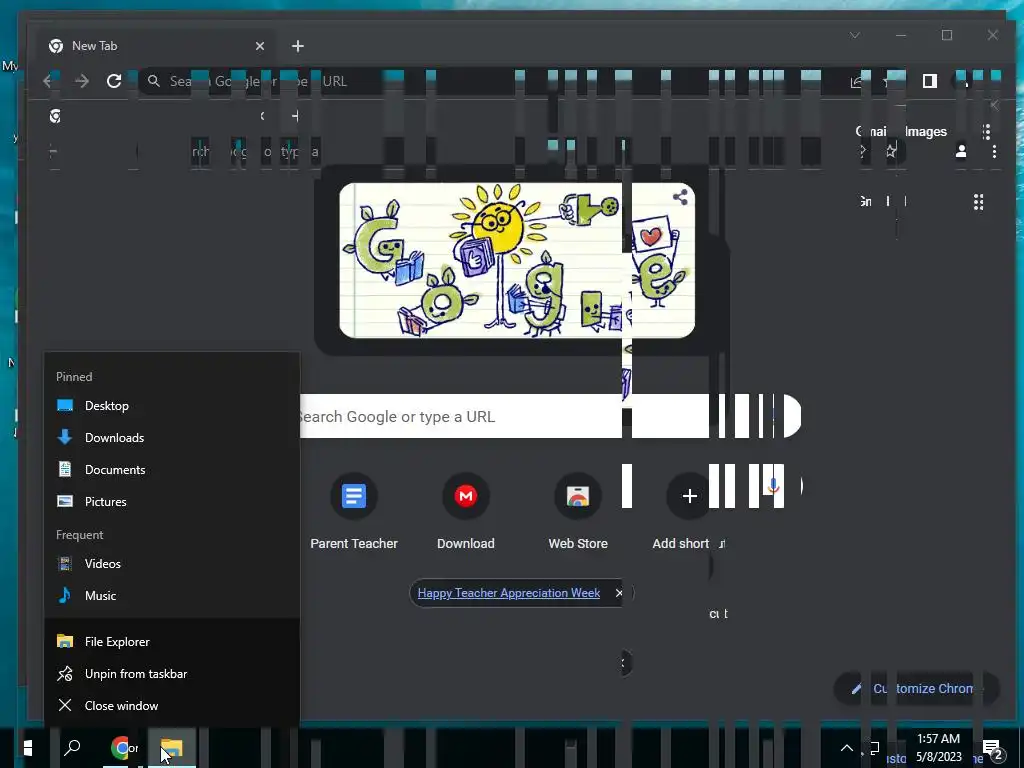The height and width of the screenshot is (768, 1024).
Task: Choose Close window in the jump list
Action: 172,705
